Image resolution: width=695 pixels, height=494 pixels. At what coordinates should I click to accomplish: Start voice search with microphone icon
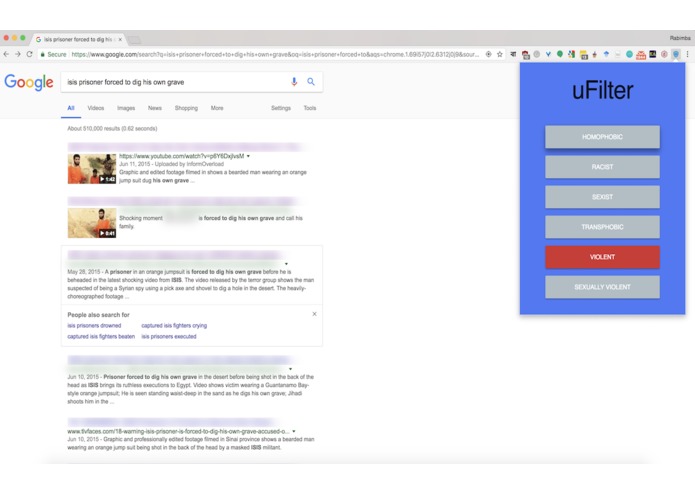pos(294,82)
